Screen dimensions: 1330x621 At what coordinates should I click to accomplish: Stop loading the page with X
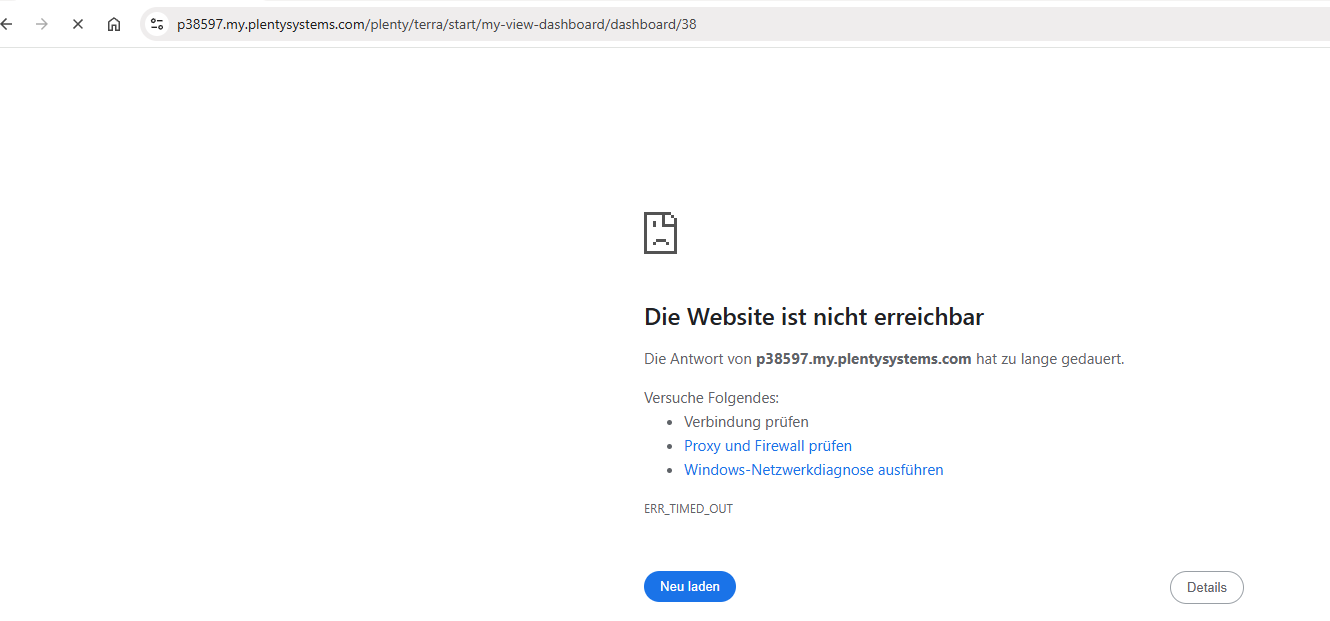point(78,24)
